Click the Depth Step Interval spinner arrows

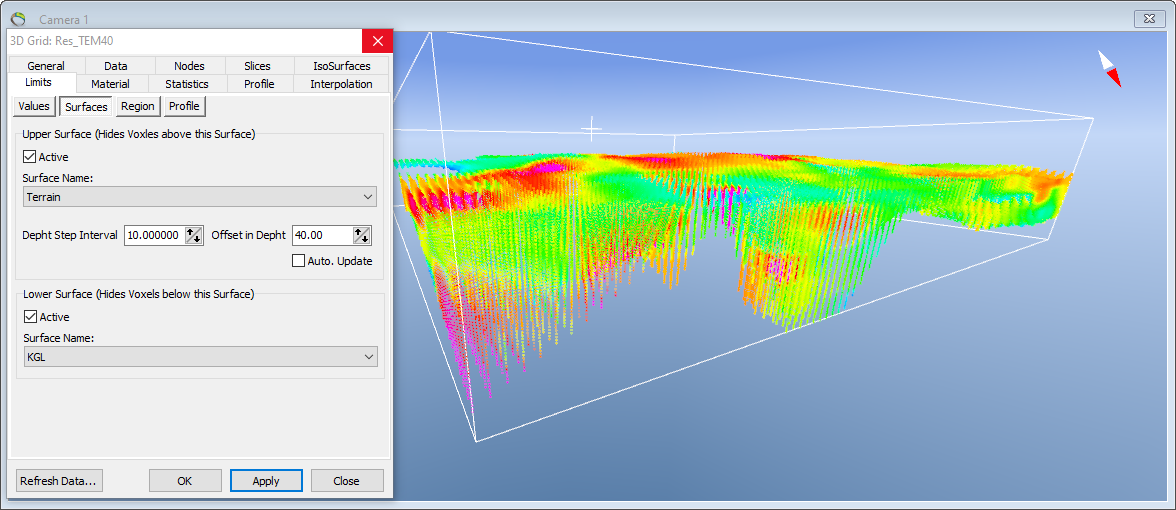point(194,235)
